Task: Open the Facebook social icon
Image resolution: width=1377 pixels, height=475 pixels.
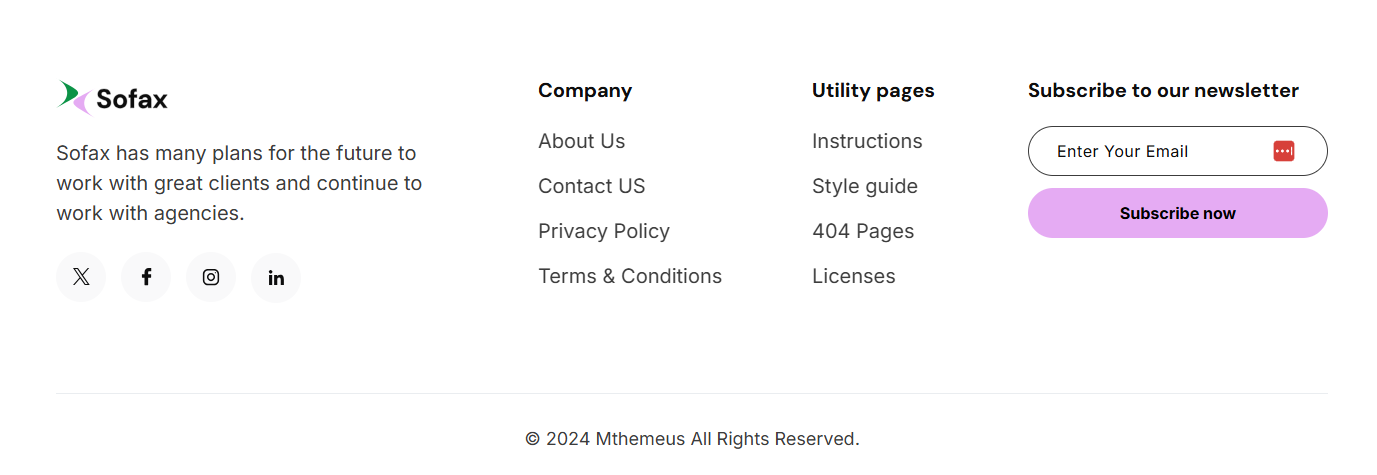Action: click(146, 277)
